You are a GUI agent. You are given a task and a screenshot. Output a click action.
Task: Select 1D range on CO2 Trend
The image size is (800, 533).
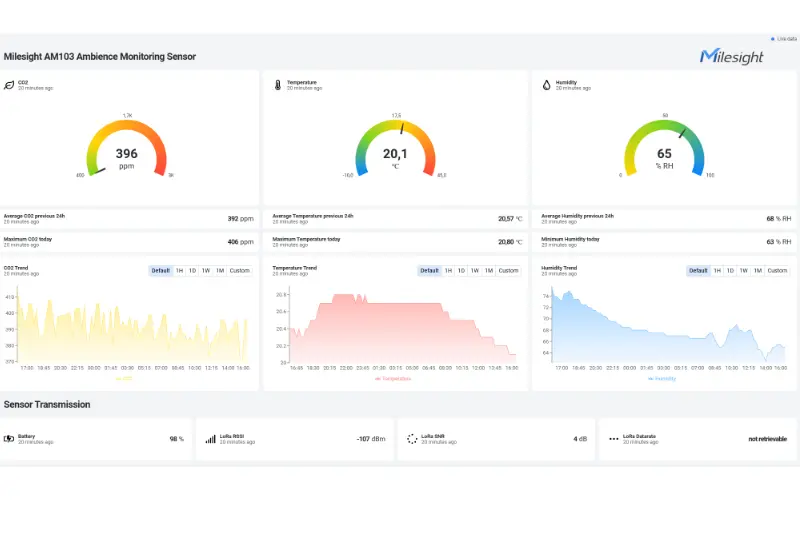pyautogui.click(x=192, y=271)
